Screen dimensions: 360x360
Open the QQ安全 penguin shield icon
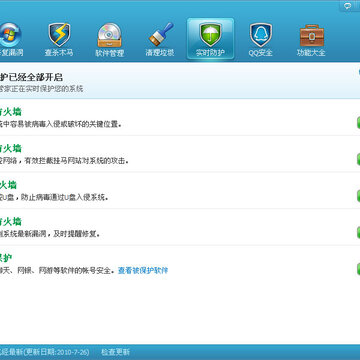tap(261, 35)
